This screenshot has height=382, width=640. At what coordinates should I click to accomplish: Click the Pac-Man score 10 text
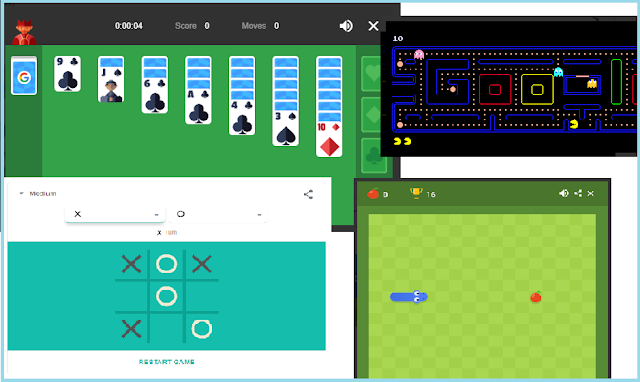coord(398,38)
